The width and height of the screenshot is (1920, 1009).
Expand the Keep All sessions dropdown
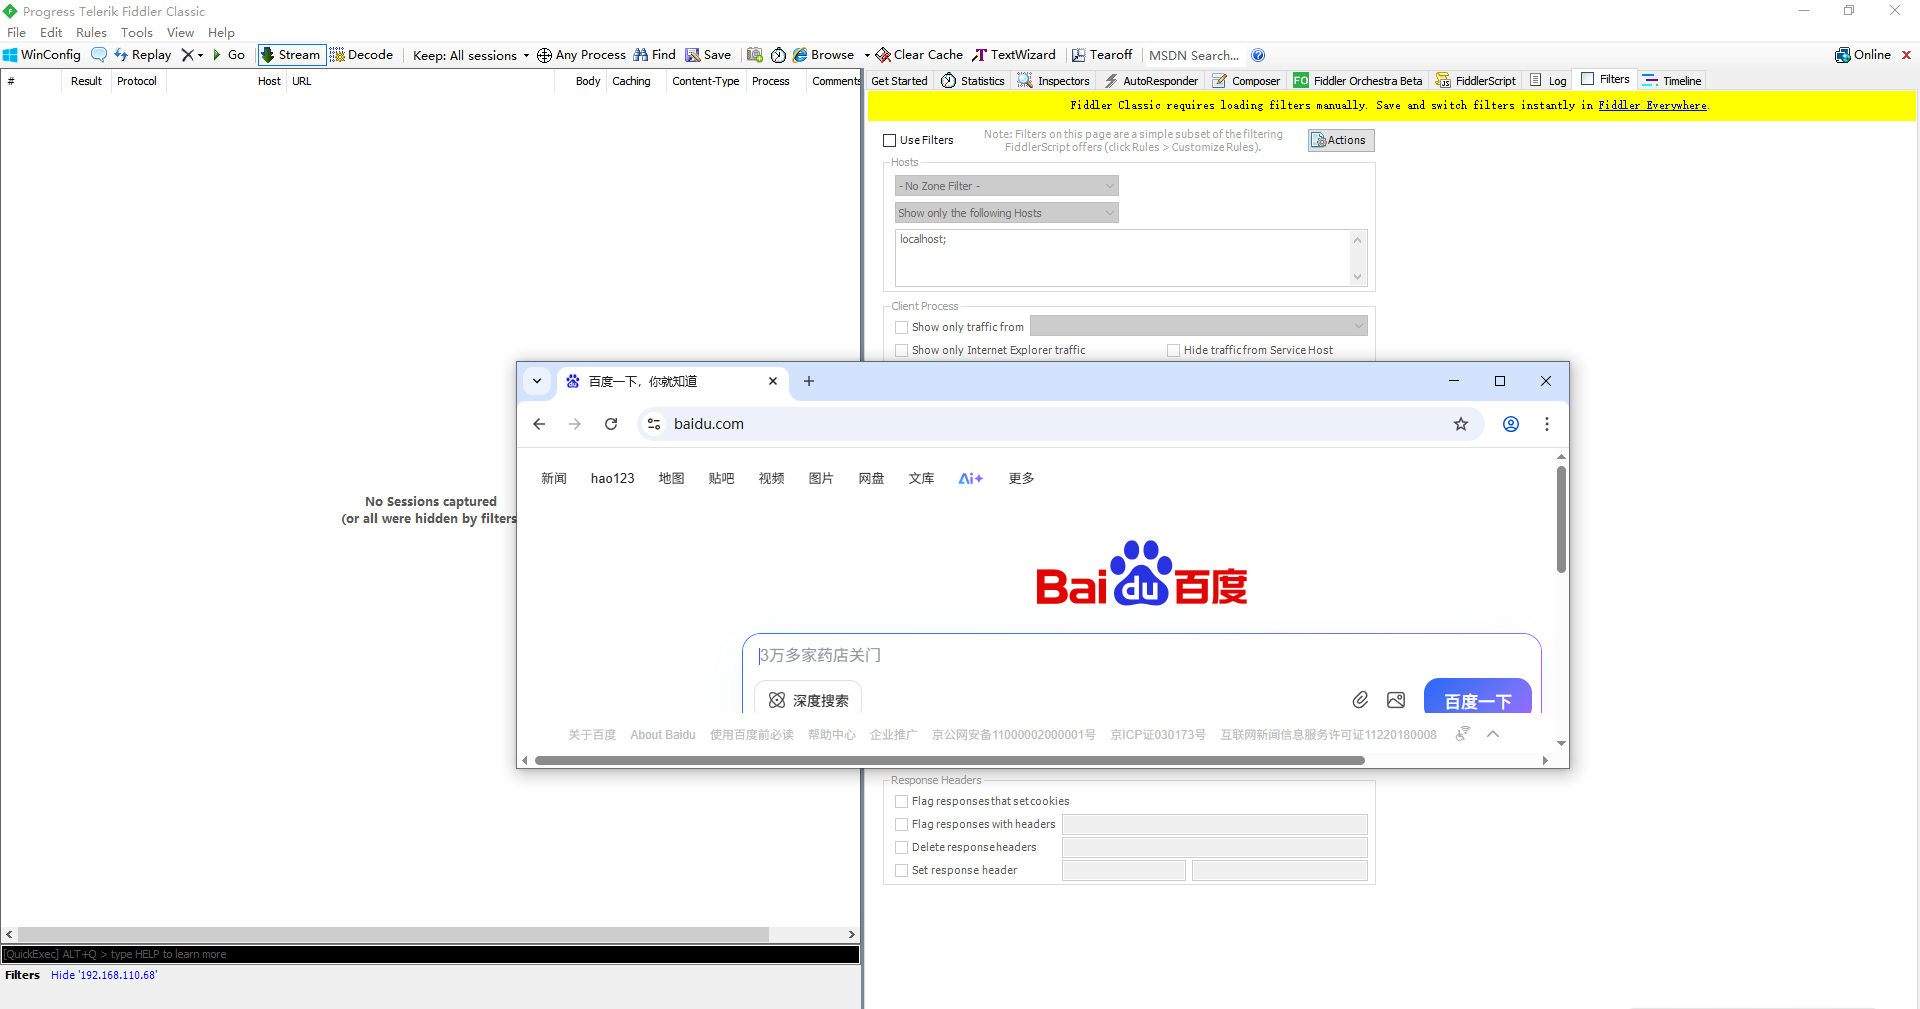(525, 55)
